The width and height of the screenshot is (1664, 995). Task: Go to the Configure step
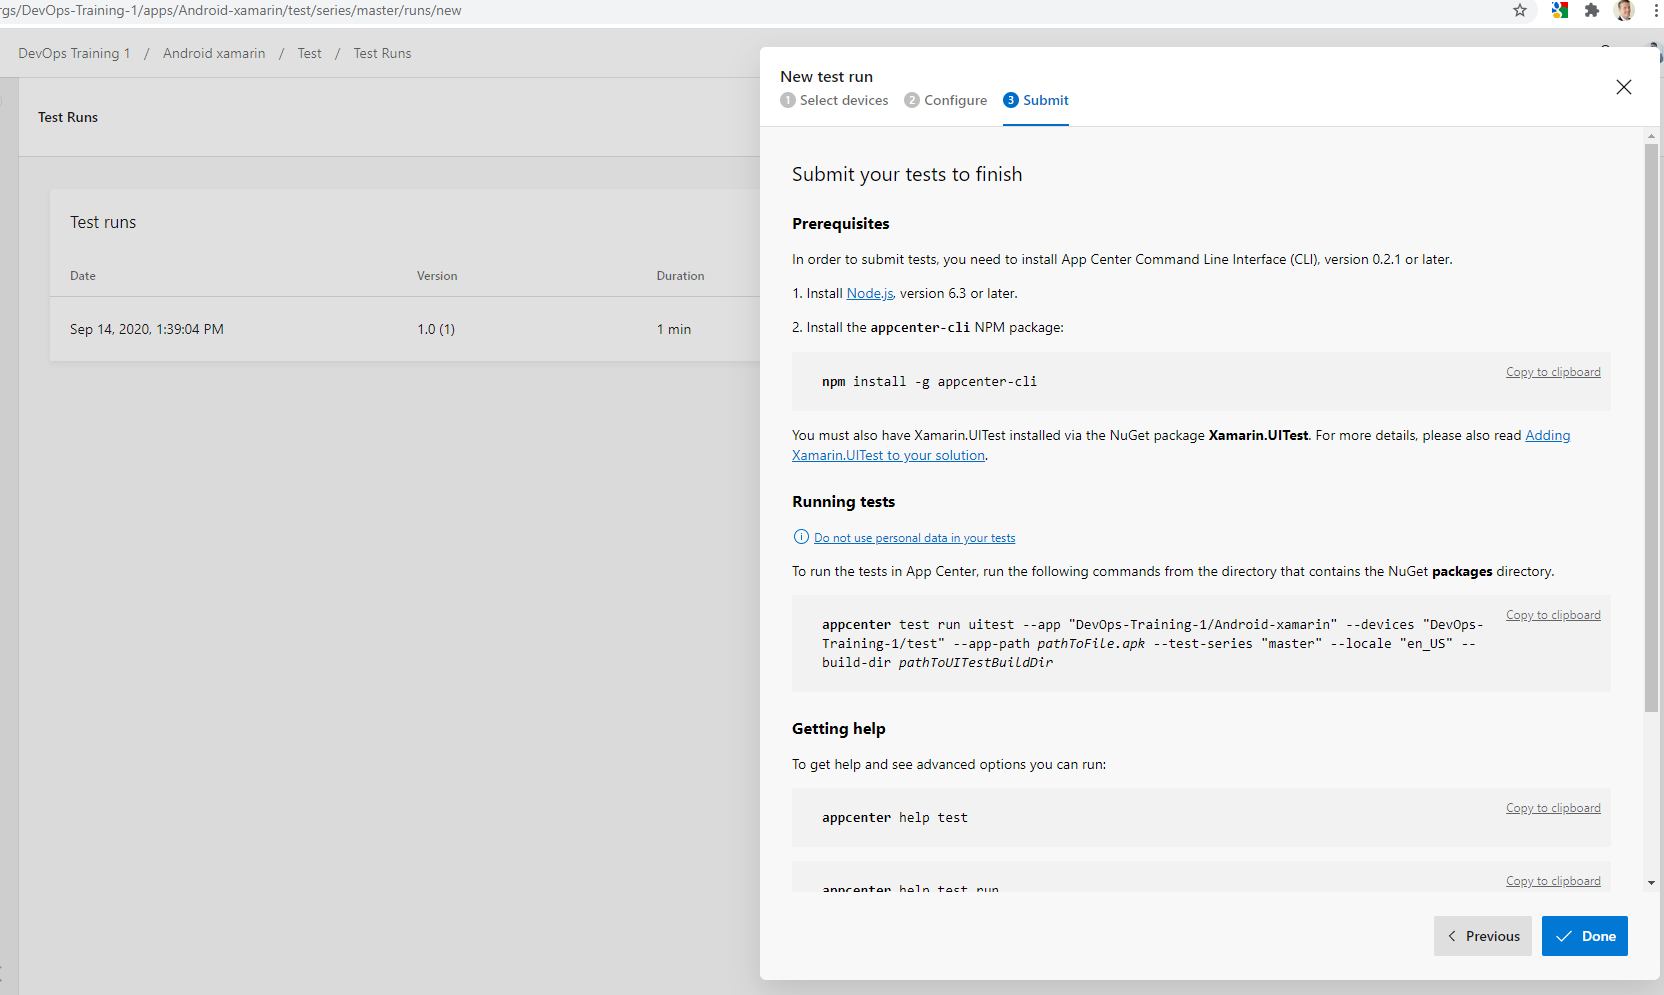(946, 100)
